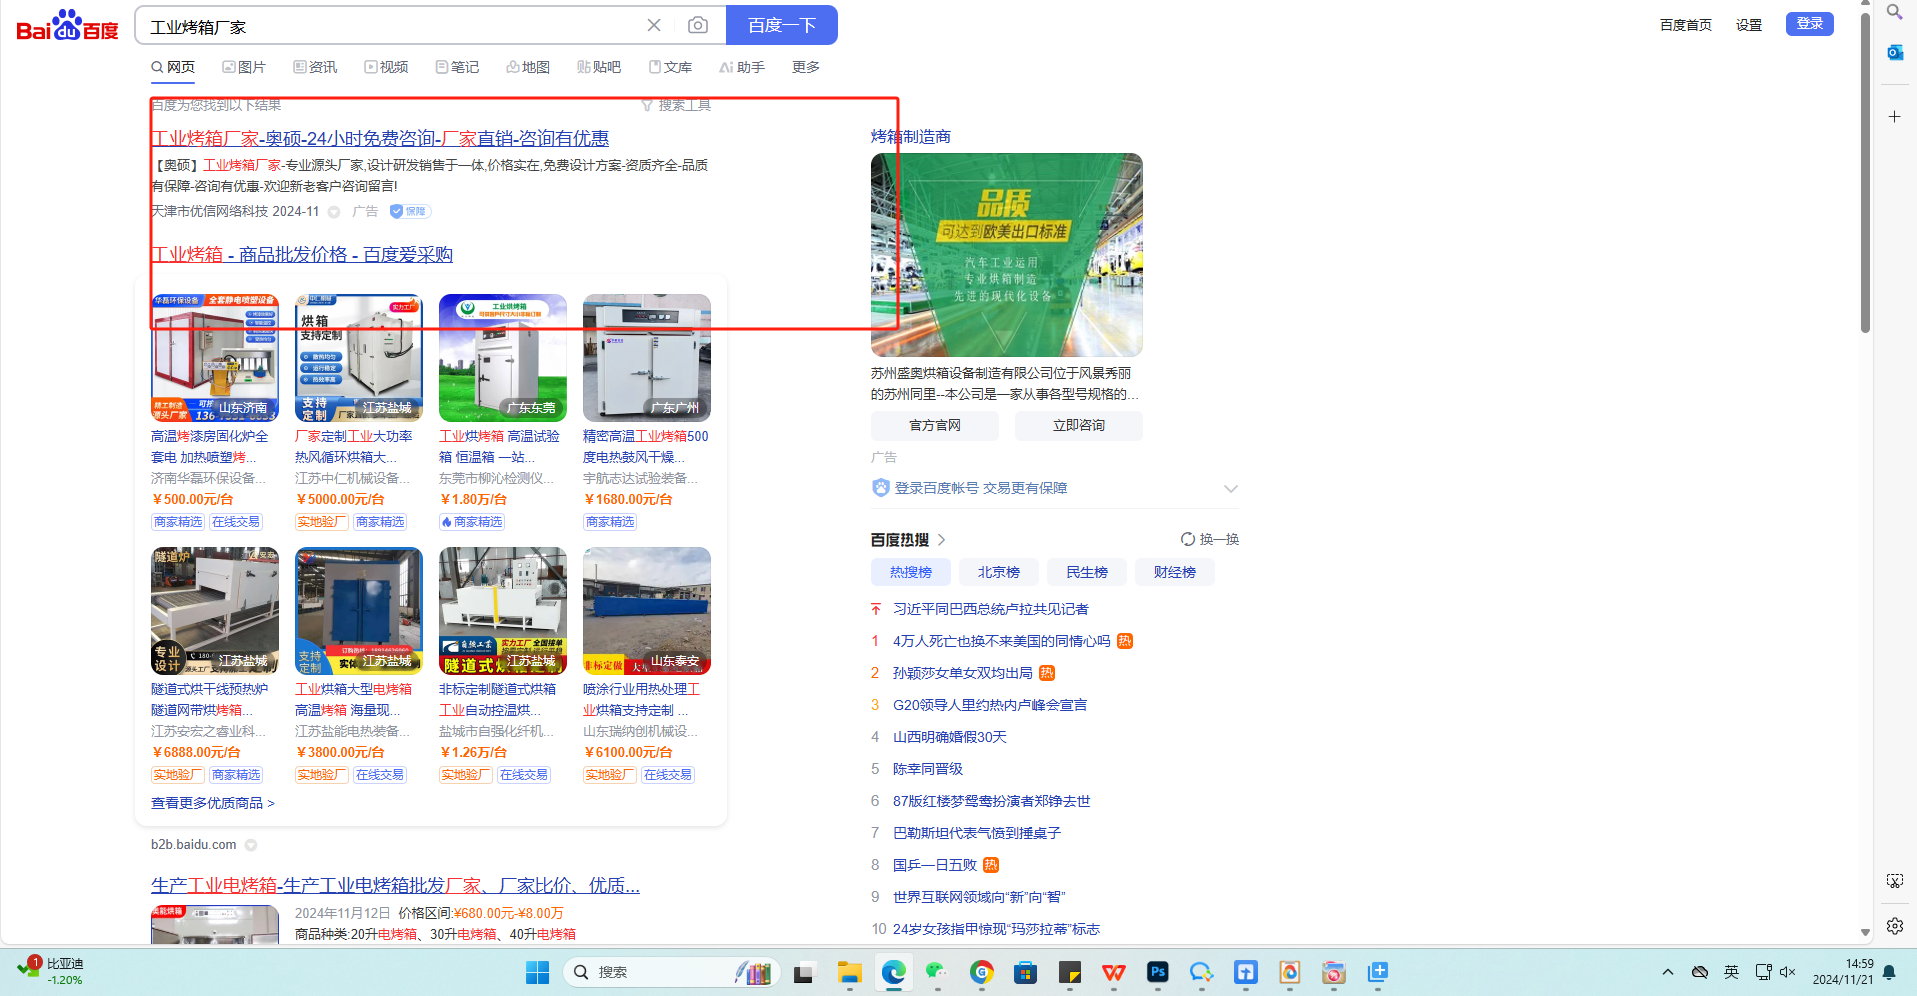Open the 设置 link in the header

1749,25
